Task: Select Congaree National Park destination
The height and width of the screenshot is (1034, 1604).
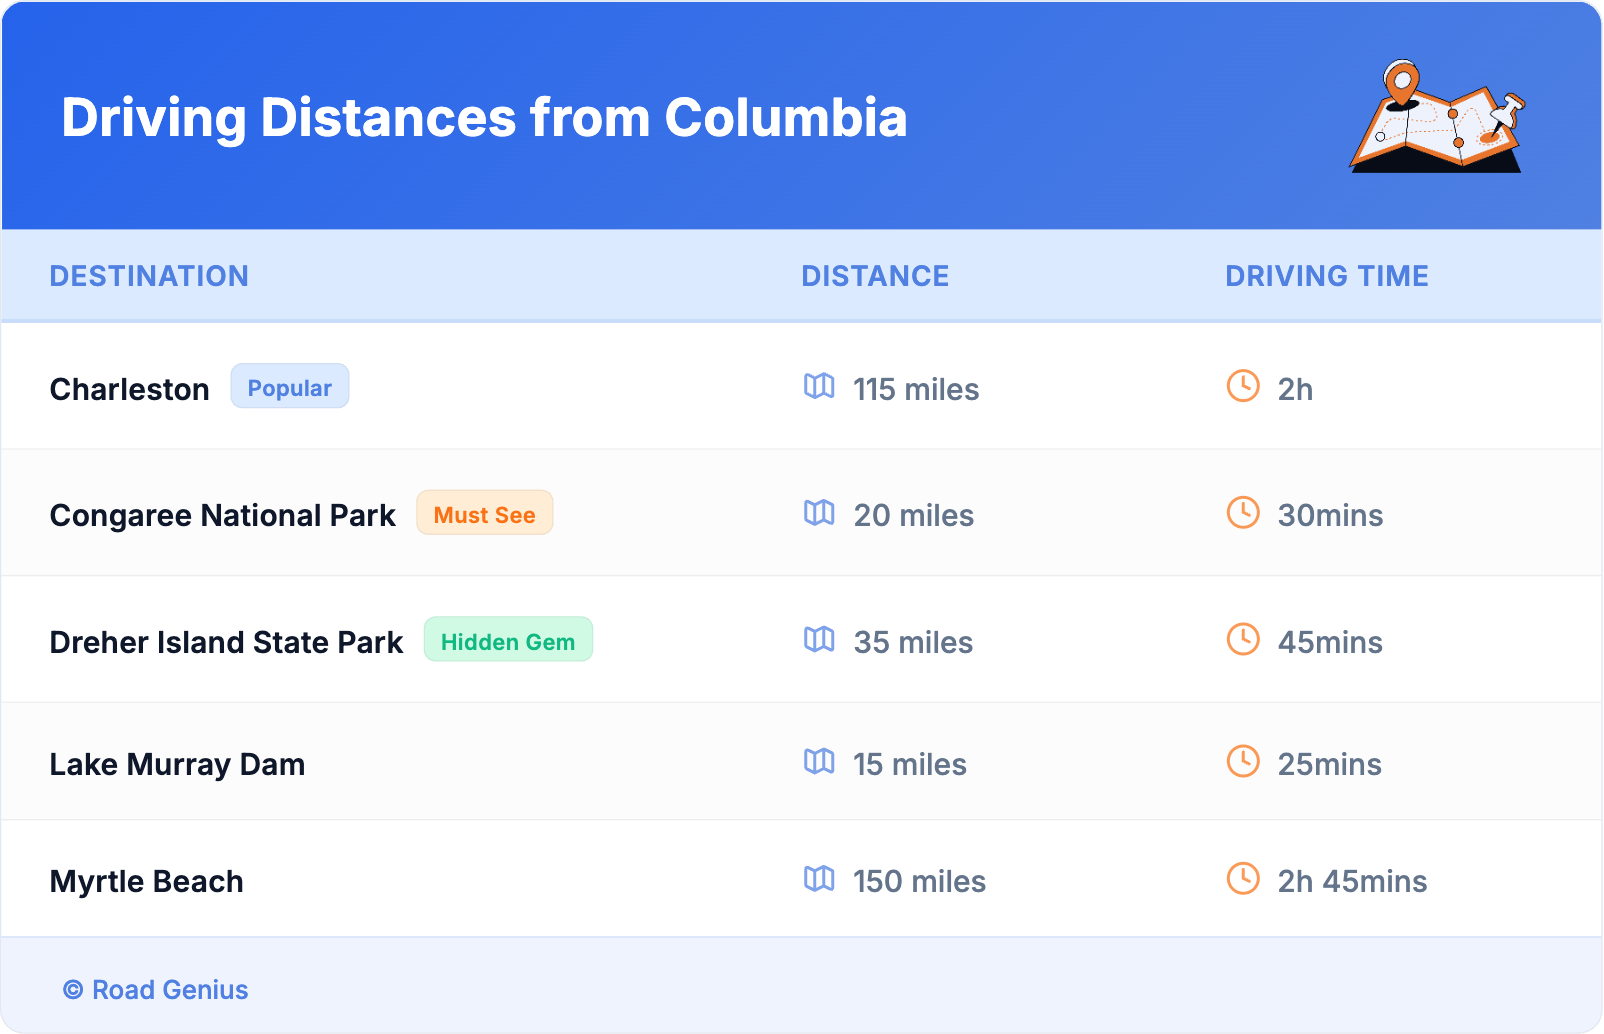Action: pyautogui.click(x=223, y=515)
